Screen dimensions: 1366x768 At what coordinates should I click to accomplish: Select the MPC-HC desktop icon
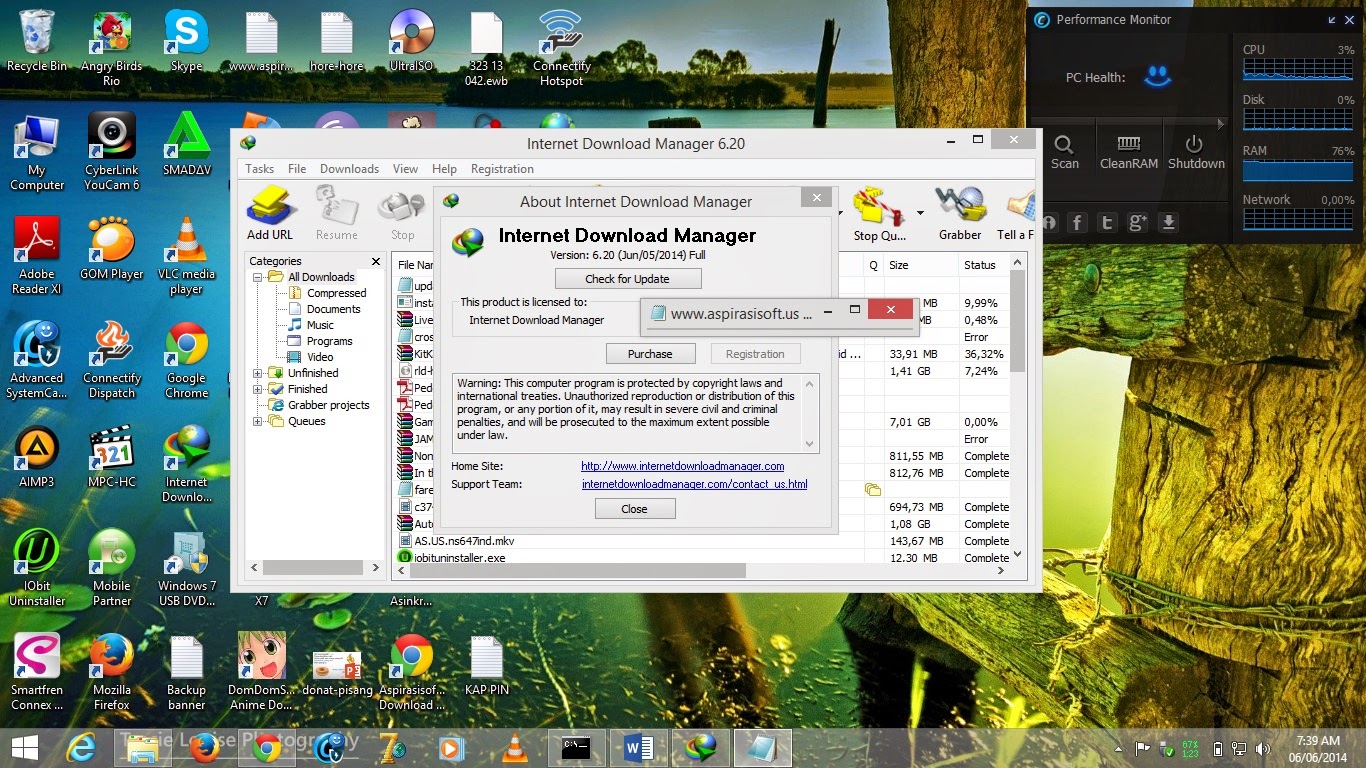click(111, 457)
